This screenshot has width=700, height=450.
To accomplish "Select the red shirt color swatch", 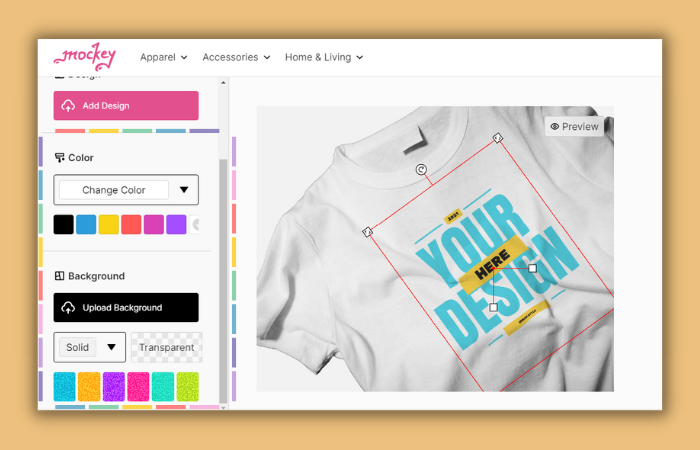I will pos(131,225).
